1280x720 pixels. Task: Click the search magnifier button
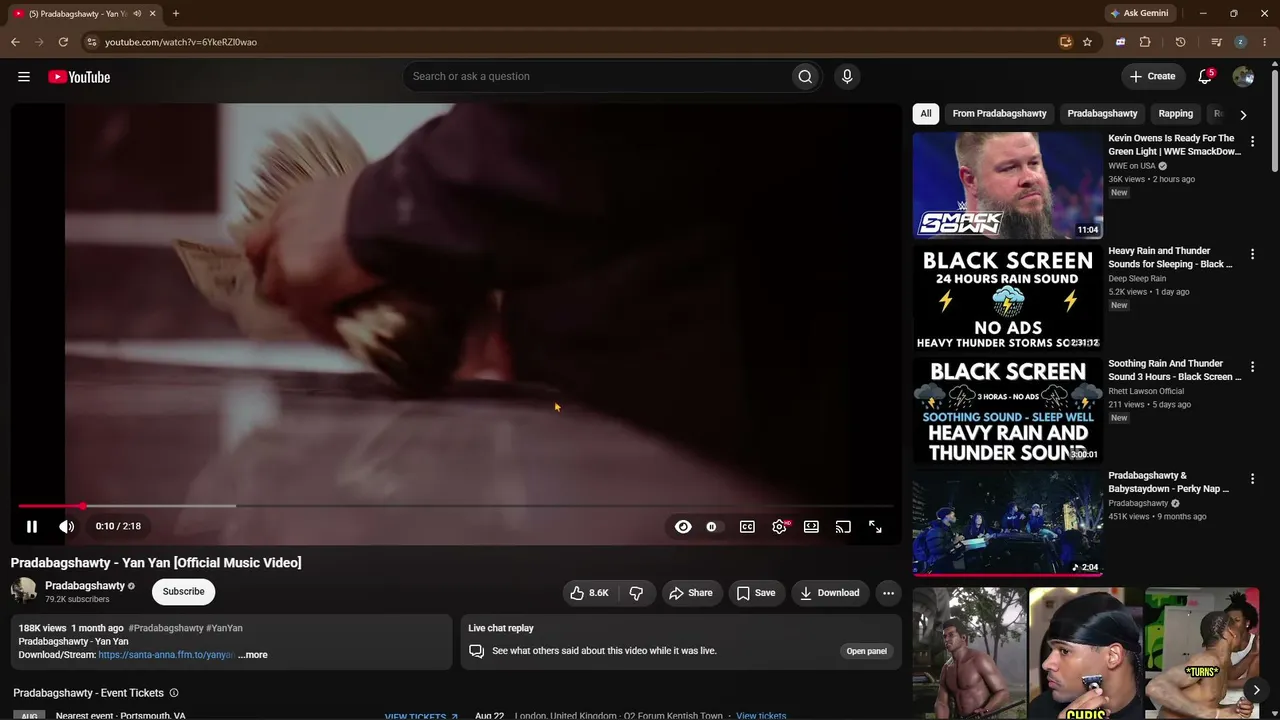tap(805, 77)
